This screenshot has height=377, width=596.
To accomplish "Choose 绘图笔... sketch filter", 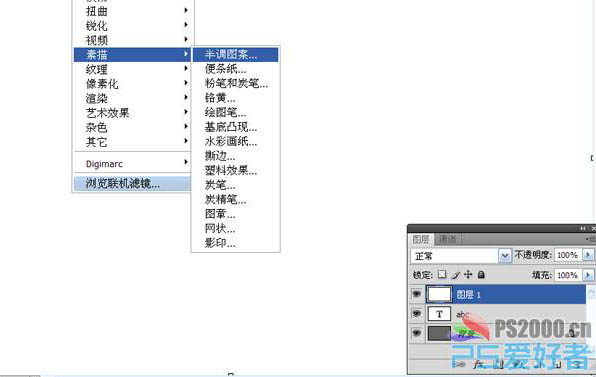I will pyautogui.click(x=236, y=112).
